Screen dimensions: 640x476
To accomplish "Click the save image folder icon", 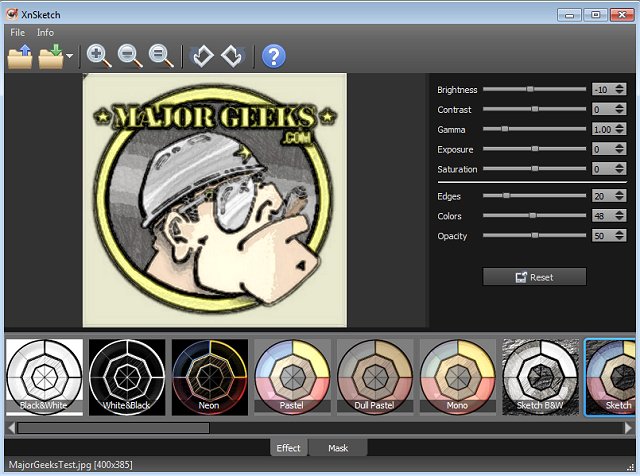I will point(51,56).
